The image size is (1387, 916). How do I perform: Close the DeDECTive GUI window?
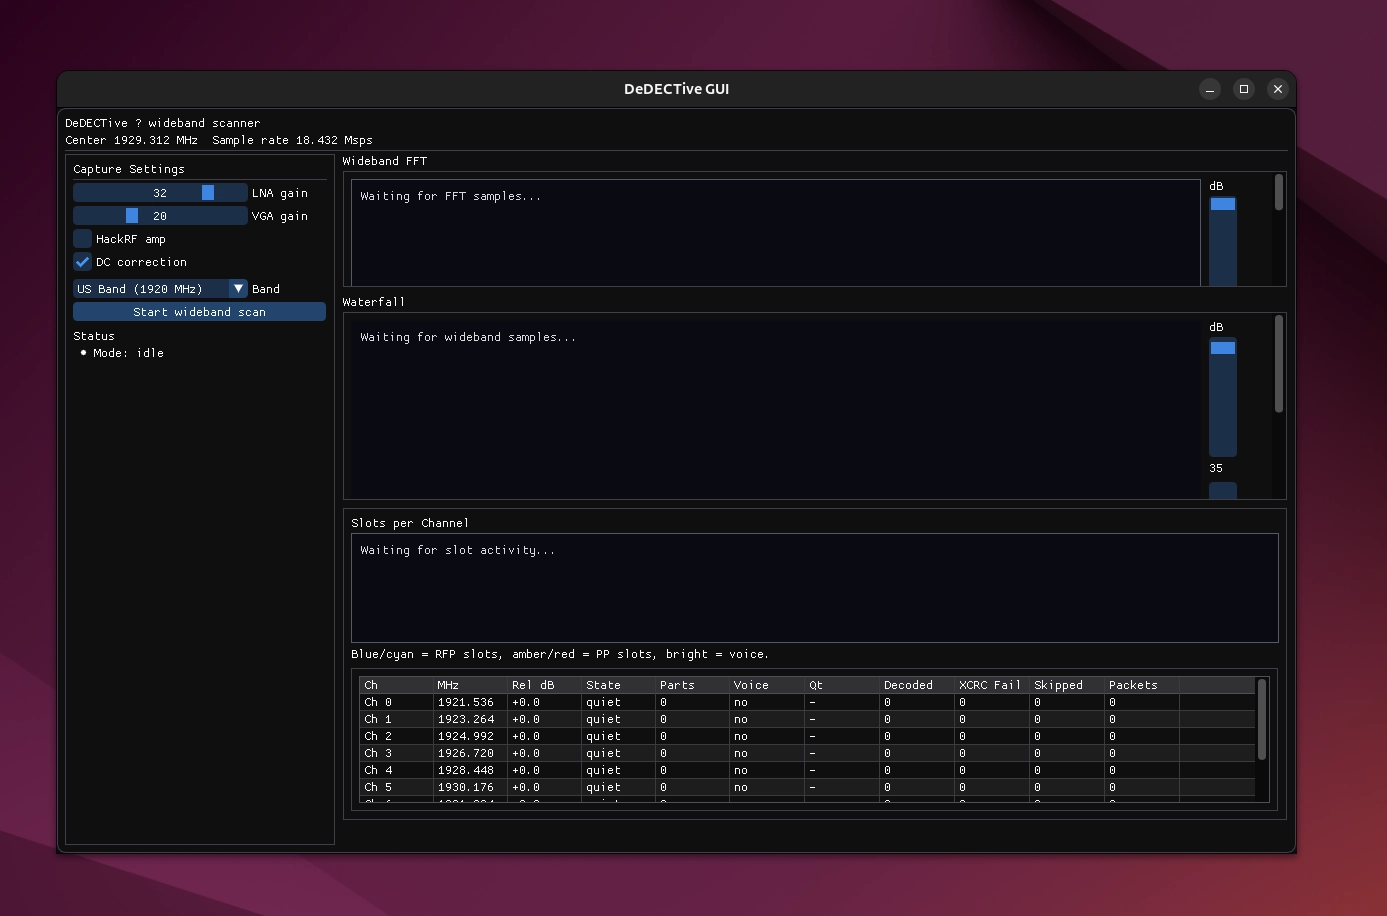[1278, 89]
